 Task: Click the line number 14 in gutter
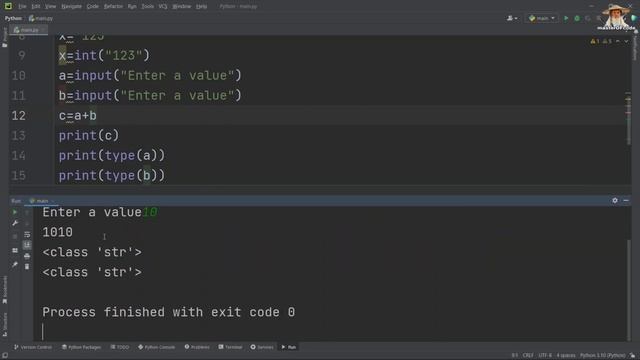[18, 156]
